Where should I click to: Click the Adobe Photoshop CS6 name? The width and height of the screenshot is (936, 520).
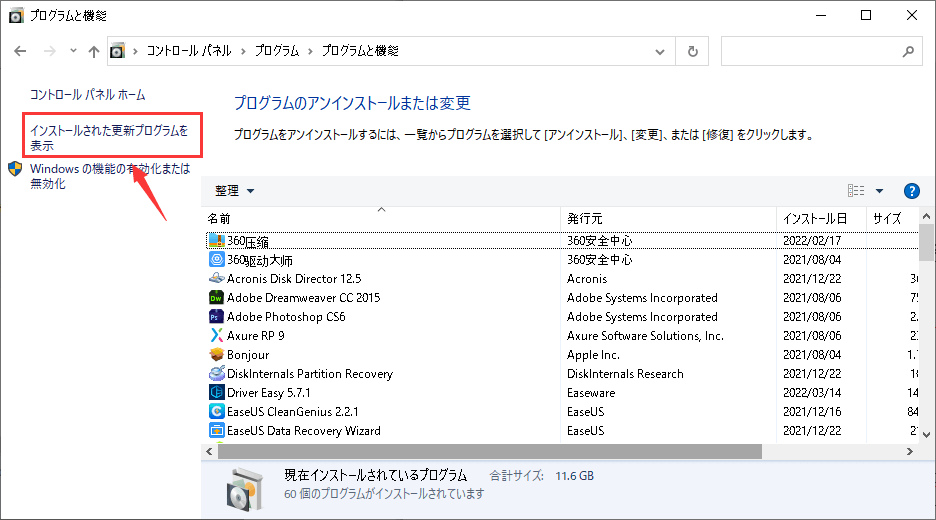286,317
